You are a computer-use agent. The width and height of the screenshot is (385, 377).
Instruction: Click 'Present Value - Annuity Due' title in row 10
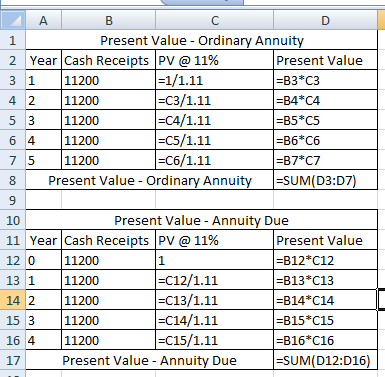click(x=202, y=220)
